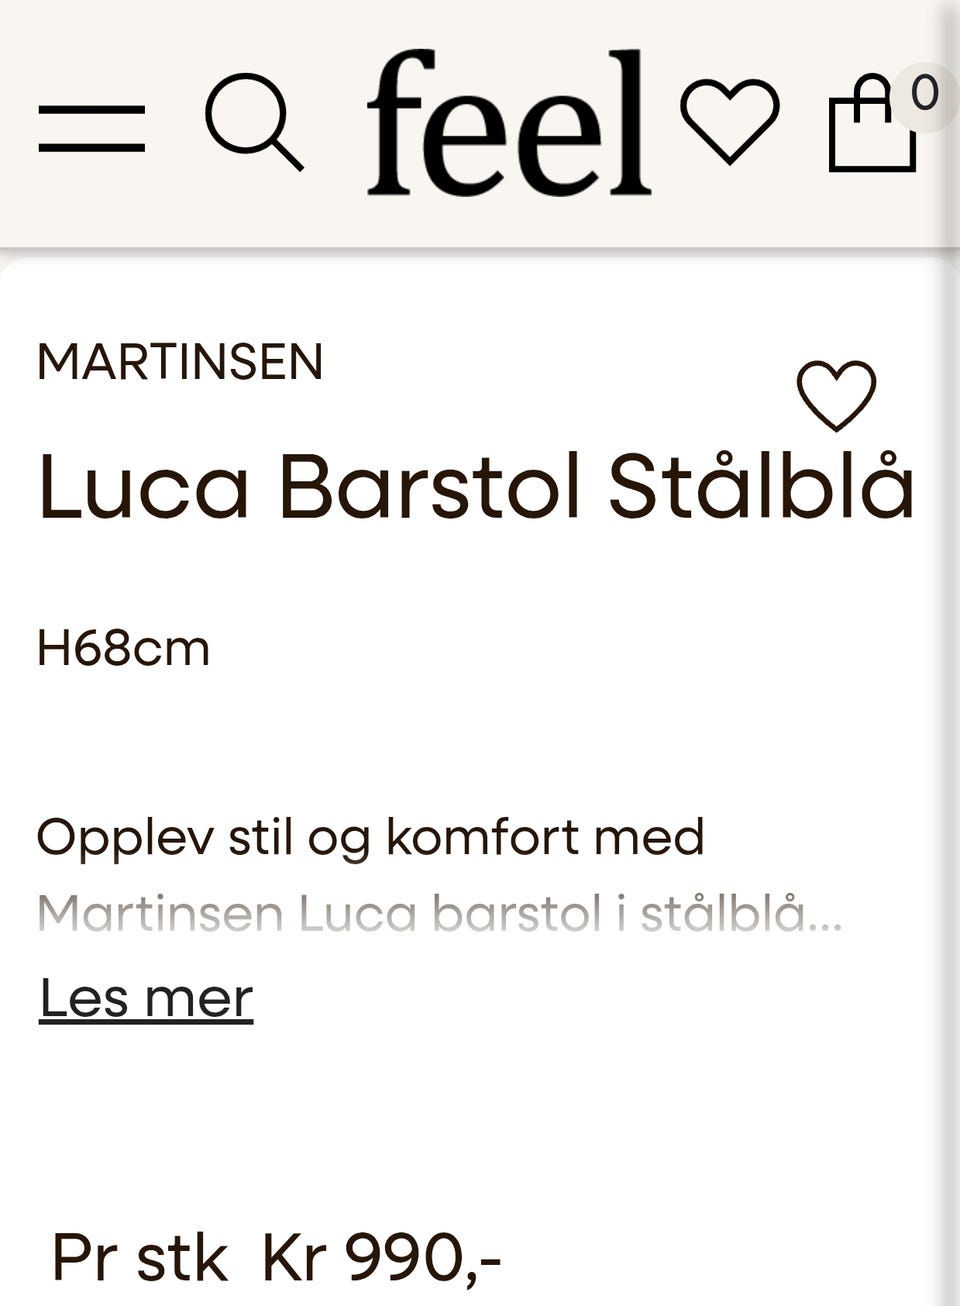Click the word 'Stålblå' in the title
The image size is (960, 1306).
pos(762,486)
